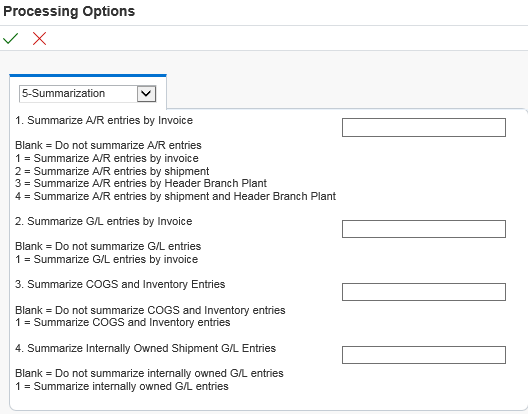Image resolution: width=528 pixels, height=414 pixels.
Task: Click '3 = Summarize A/R entries by Header Branch Plant'
Action: pos(141,183)
